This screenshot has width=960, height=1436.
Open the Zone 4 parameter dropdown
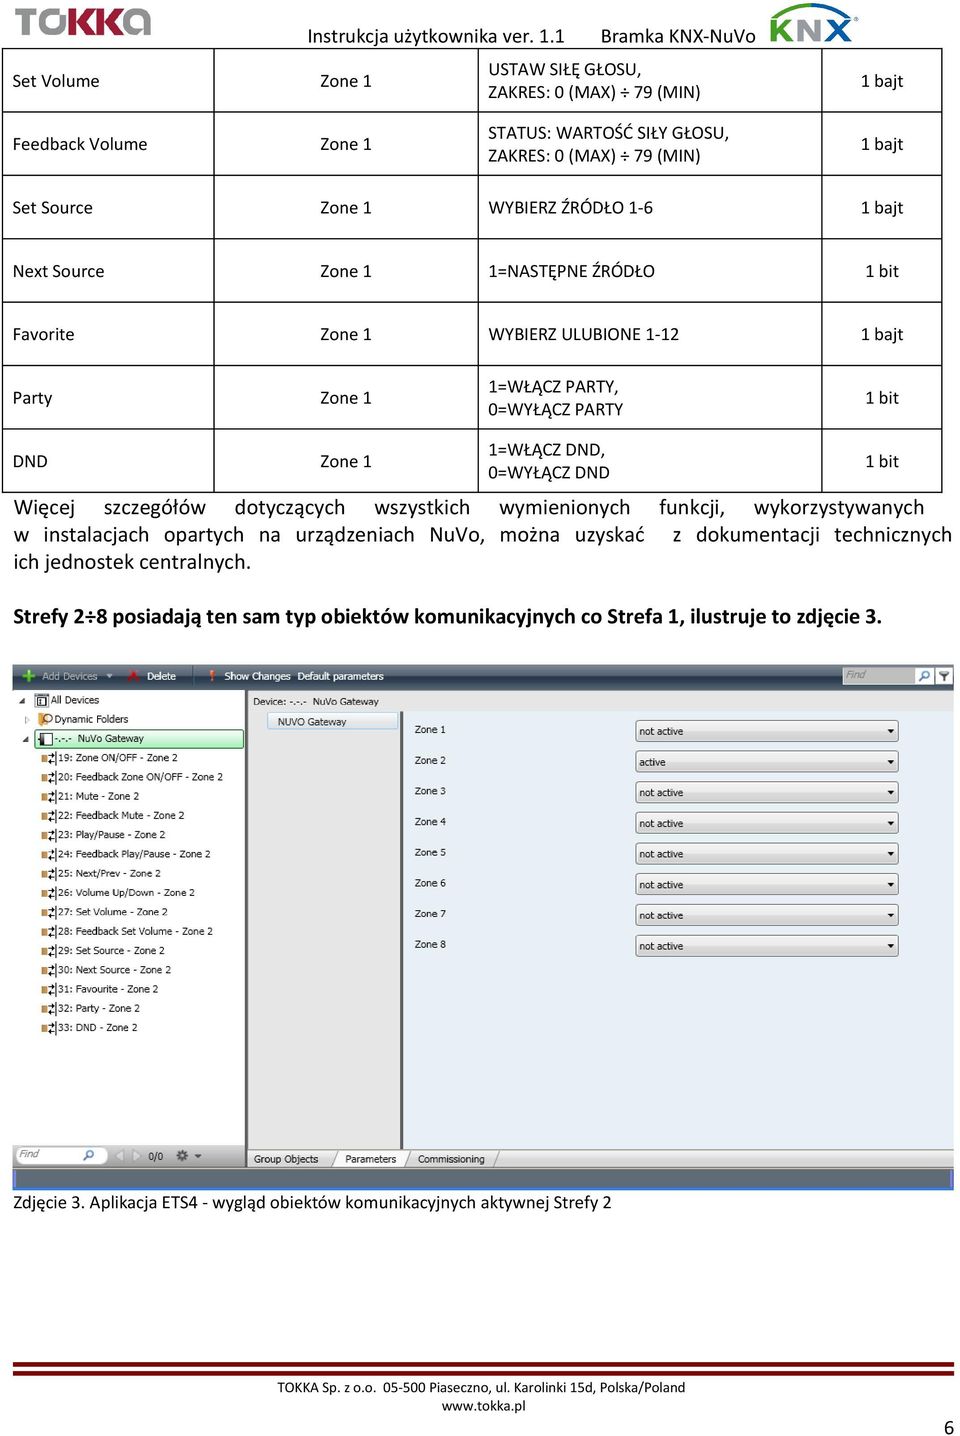pos(767,823)
